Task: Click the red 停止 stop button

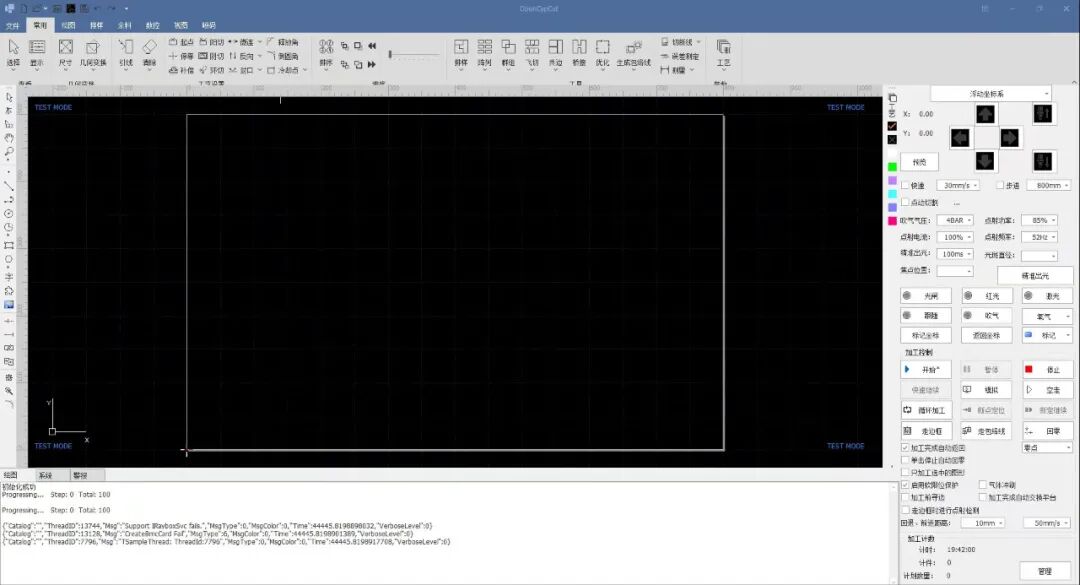Action: [x=1048, y=370]
